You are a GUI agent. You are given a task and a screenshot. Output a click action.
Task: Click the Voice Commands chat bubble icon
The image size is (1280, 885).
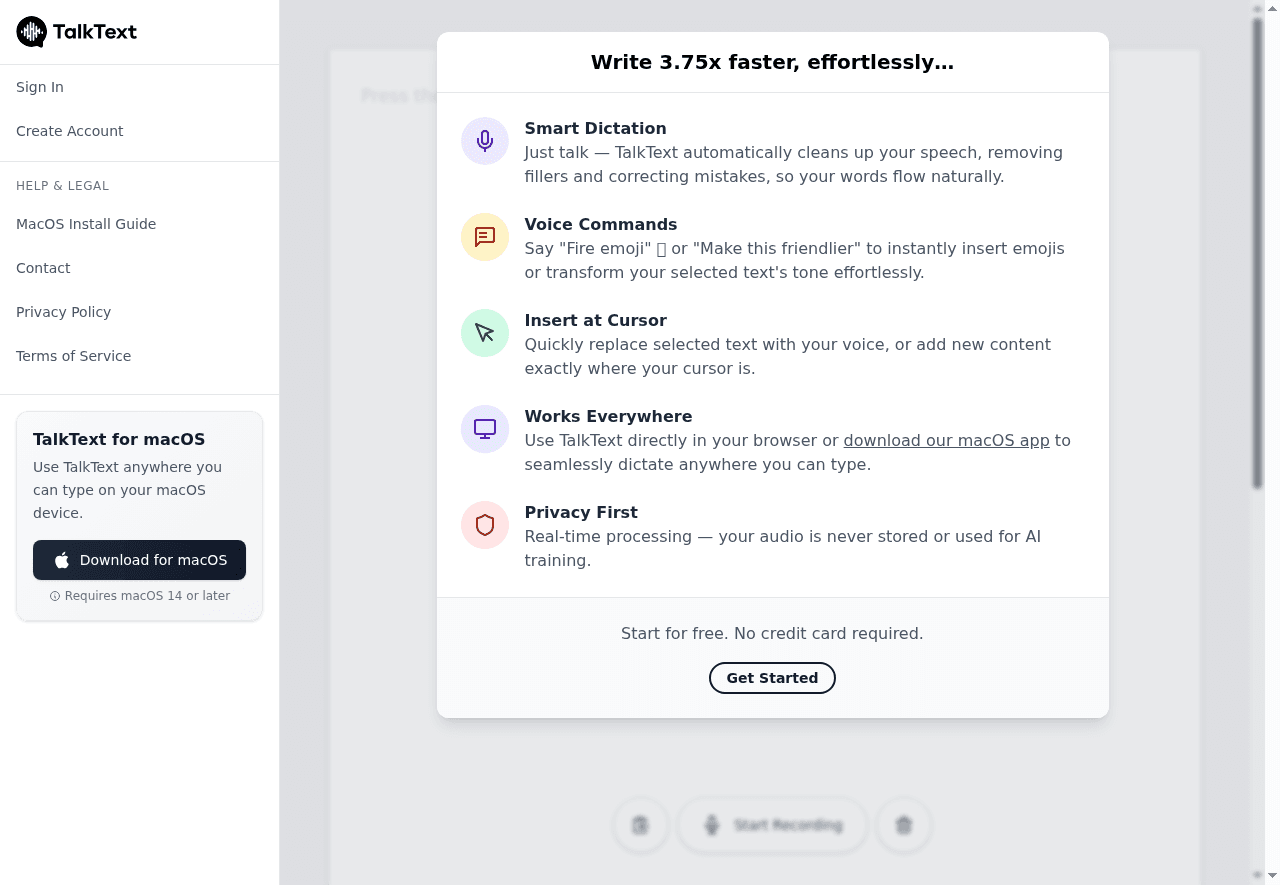coord(485,237)
